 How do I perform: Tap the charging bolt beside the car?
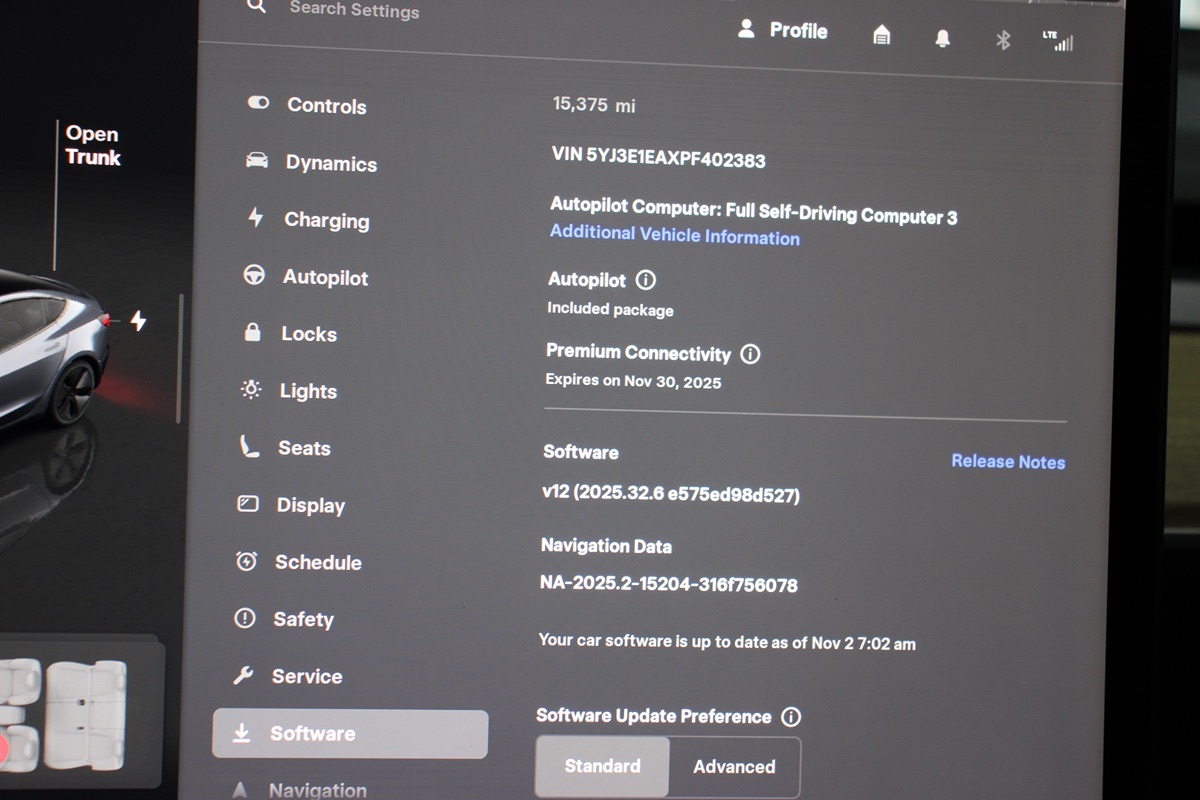tap(138, 321)
